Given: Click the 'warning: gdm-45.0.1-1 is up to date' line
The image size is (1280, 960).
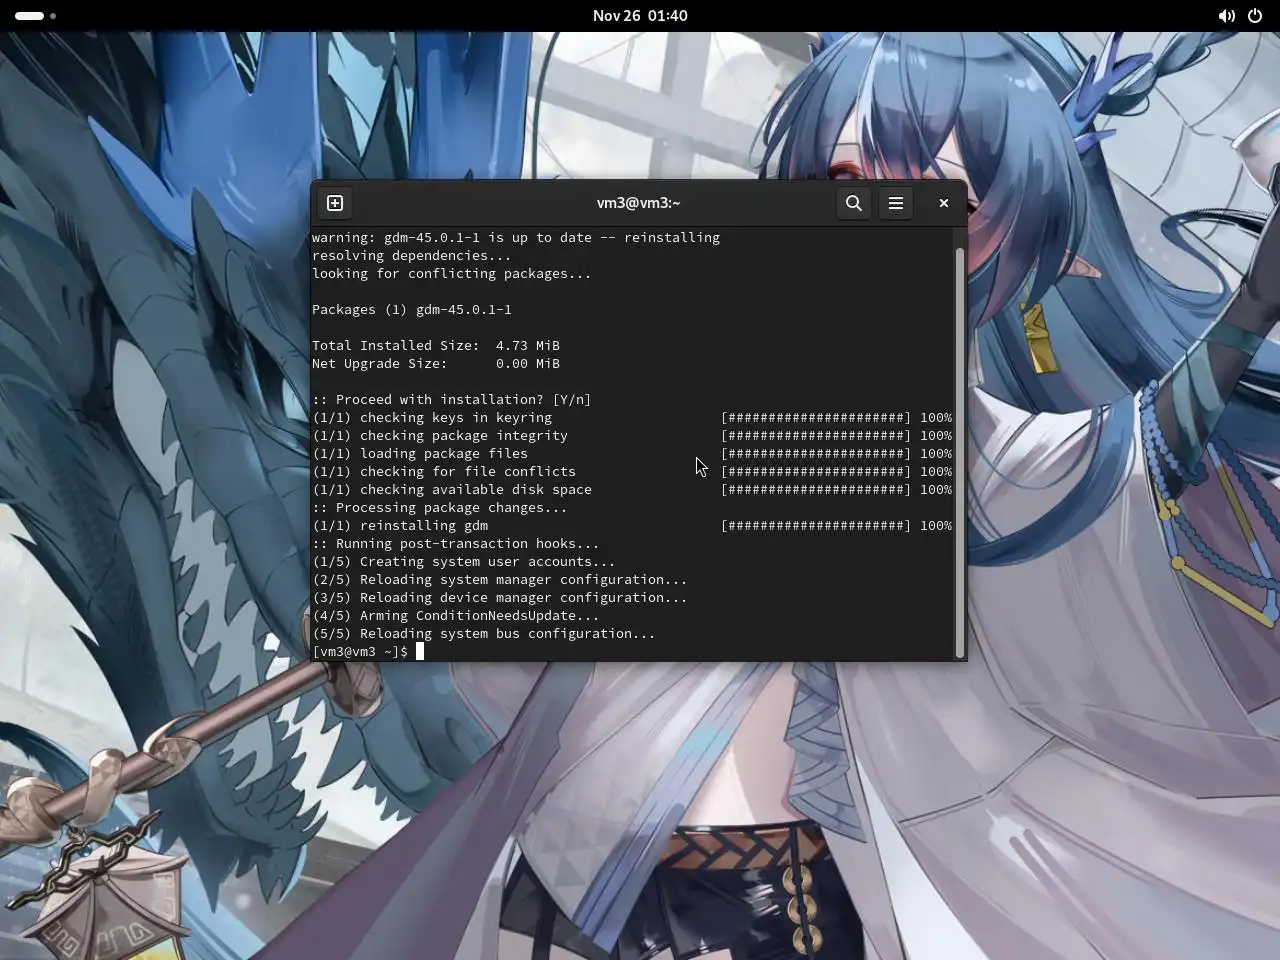Looking at the screenshot, I should 516,238.
